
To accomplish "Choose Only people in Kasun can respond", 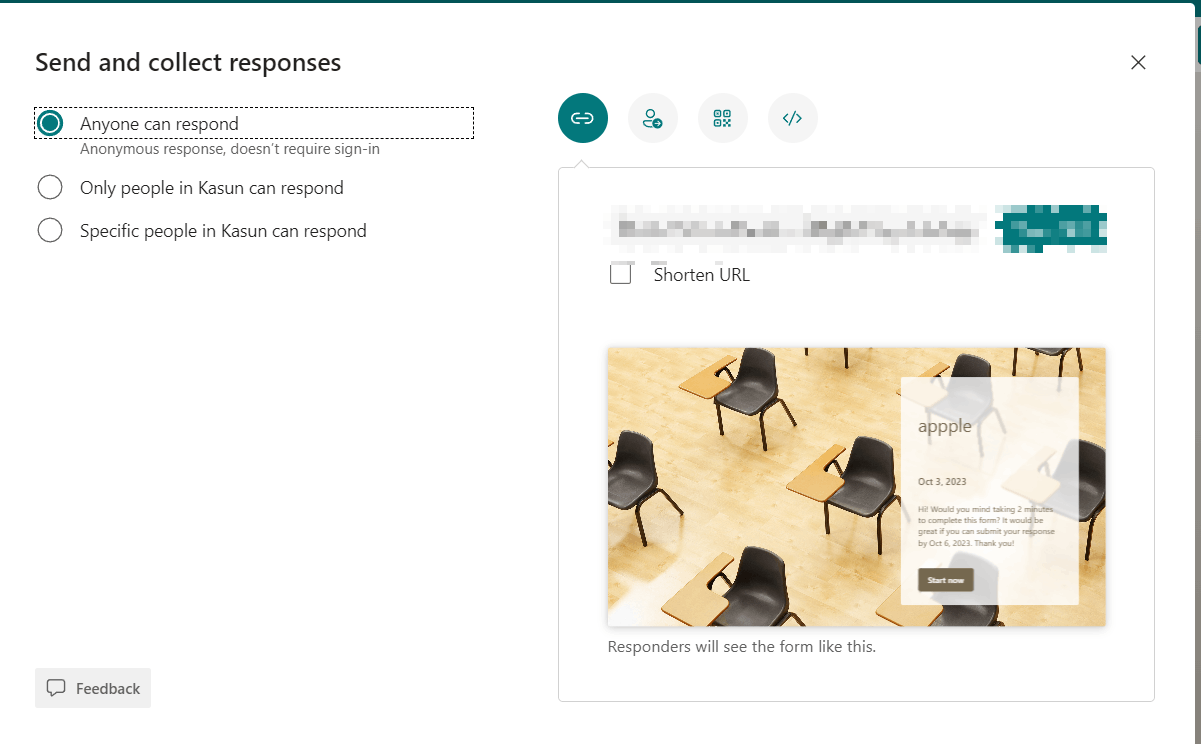I will (50, 187).
